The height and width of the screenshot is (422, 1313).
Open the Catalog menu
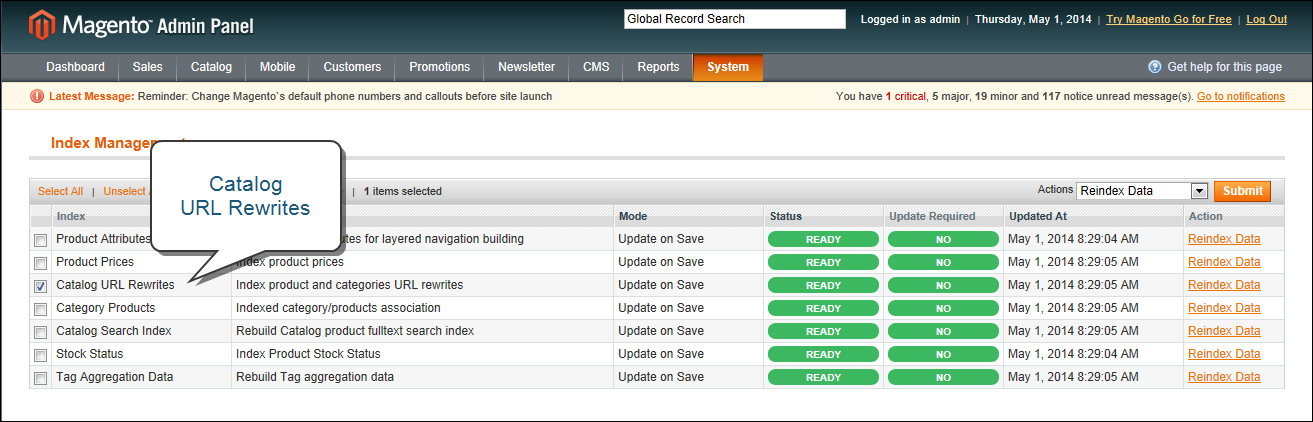(211, 67)
